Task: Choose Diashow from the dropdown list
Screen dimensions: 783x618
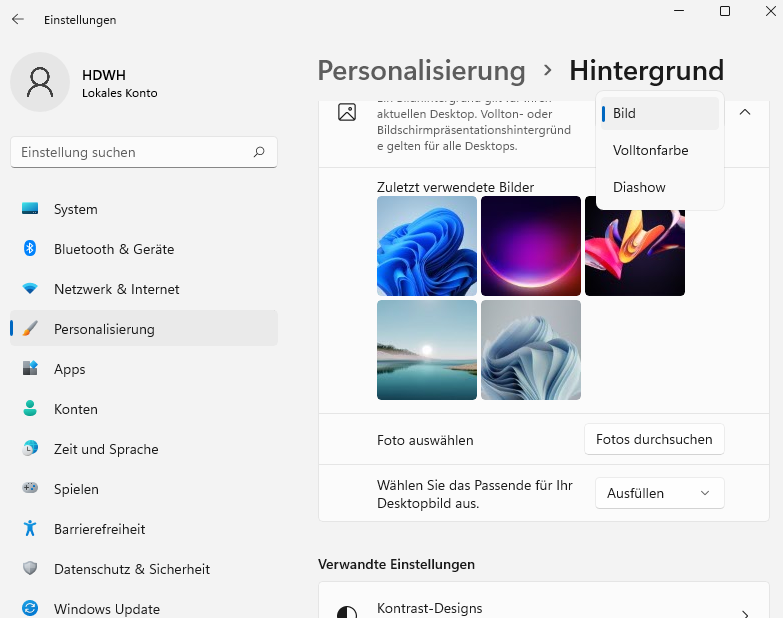Action: click(x=660, y=187)
